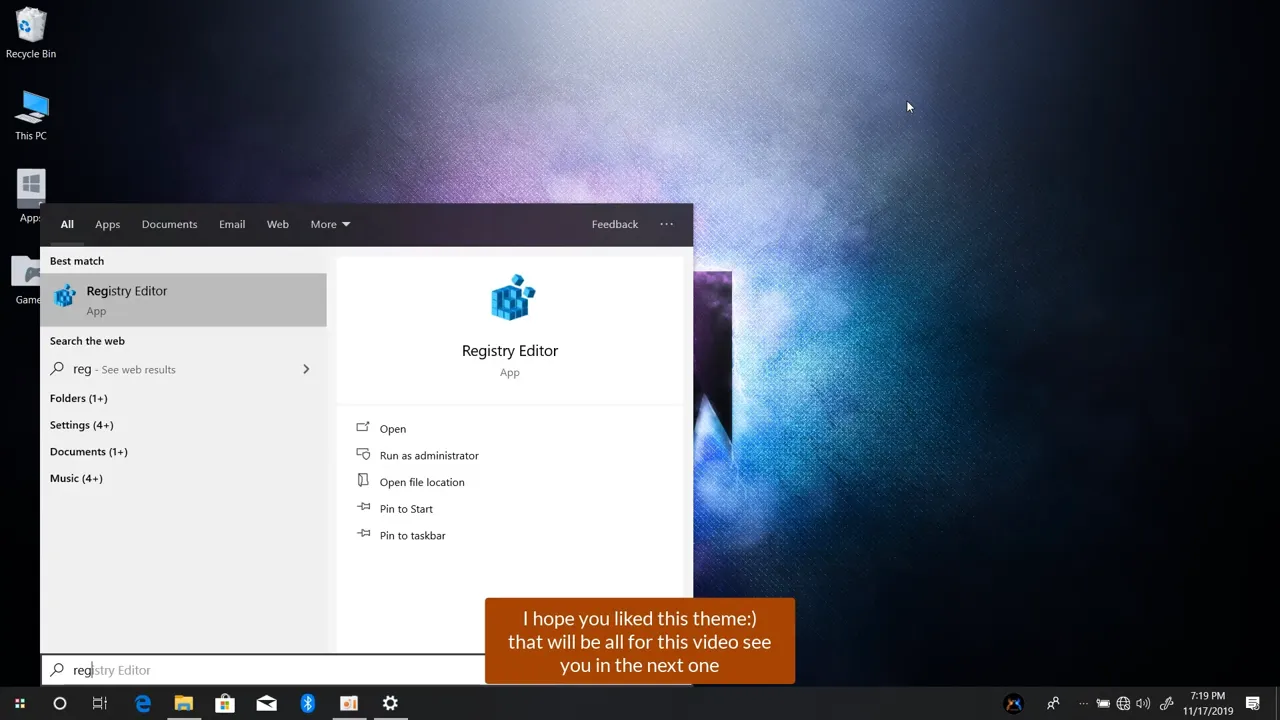Click the Apps desktop shortcut icon
This screenshot has height=720, width=1280.
point(31,197)
